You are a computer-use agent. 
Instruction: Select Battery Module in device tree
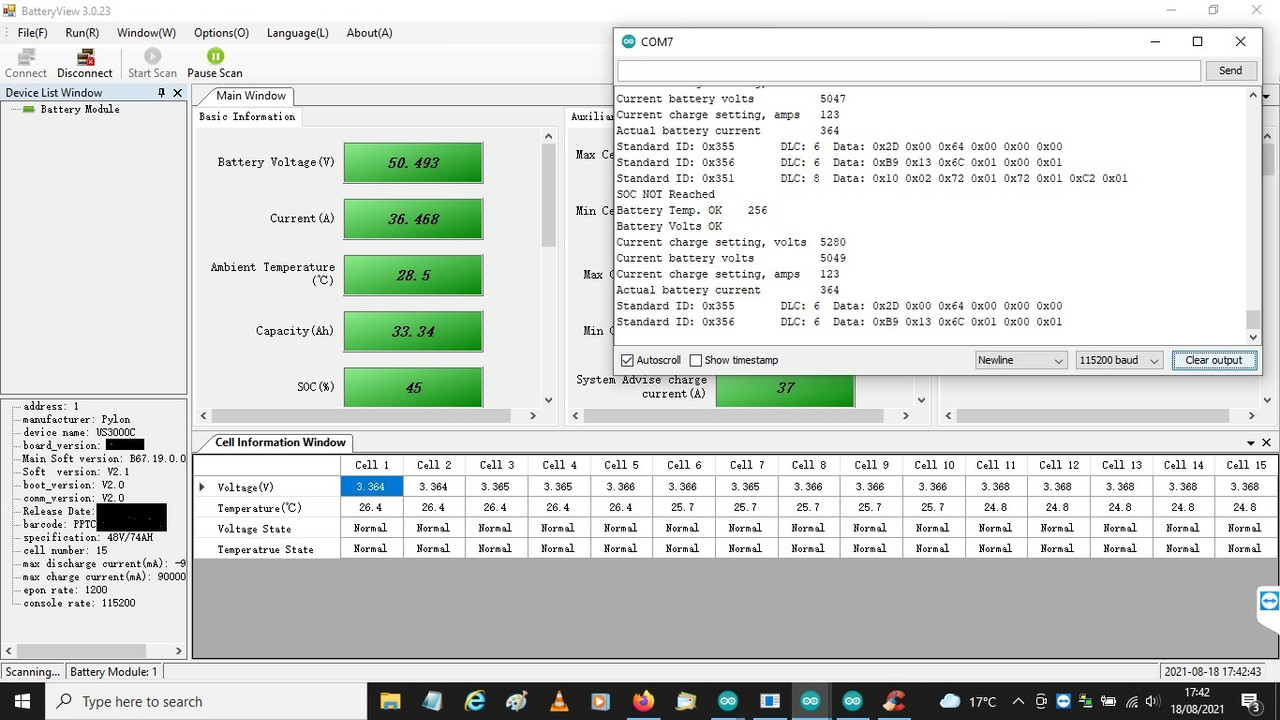pyautogui.click(x=80, y=109)
